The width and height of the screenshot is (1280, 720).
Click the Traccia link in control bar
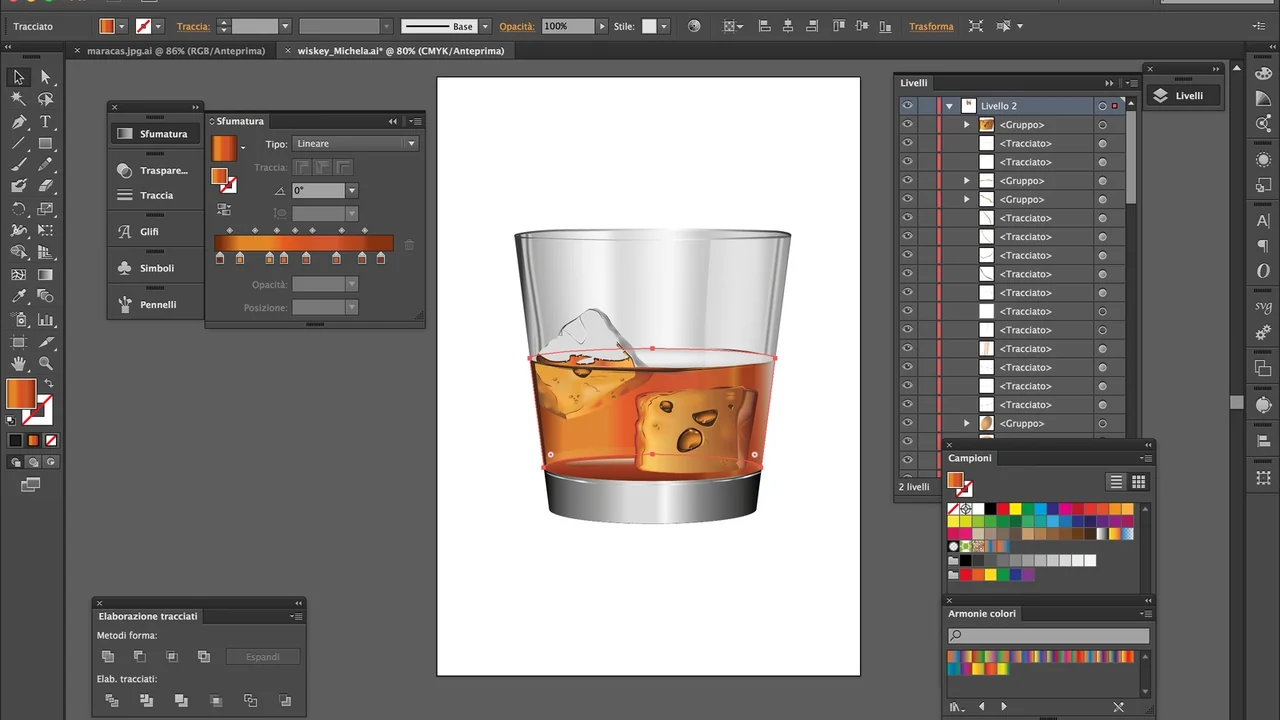point(193,26)
